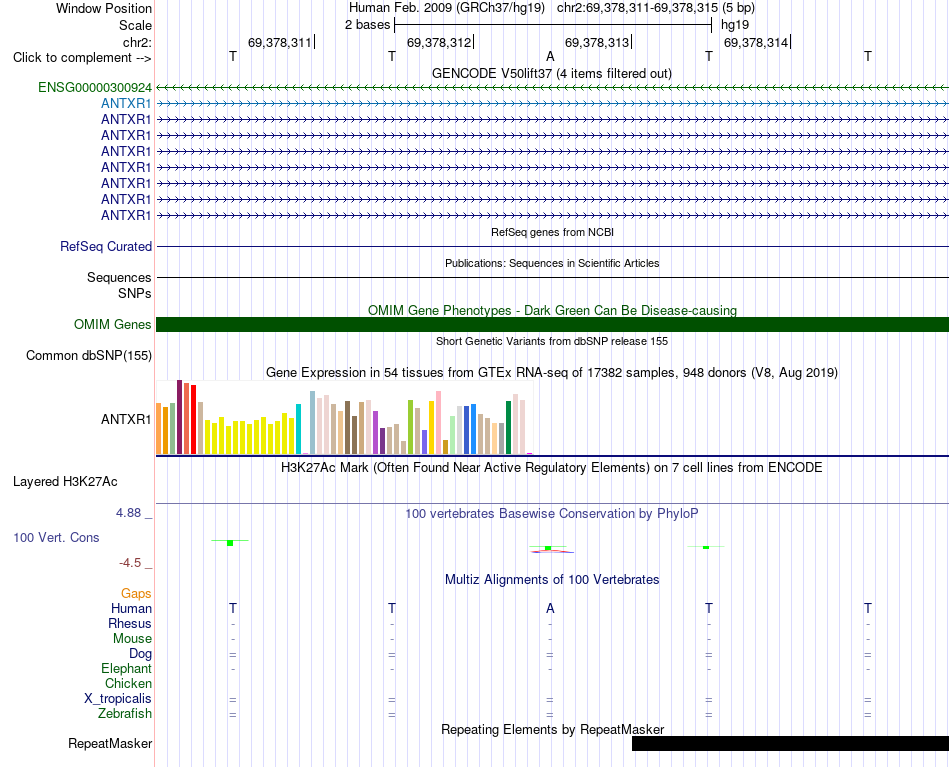Viewport: 950px width, 767px height.
Task: Click the Mouse species row label
Action: pyautogui.click(x=132, y=639)
